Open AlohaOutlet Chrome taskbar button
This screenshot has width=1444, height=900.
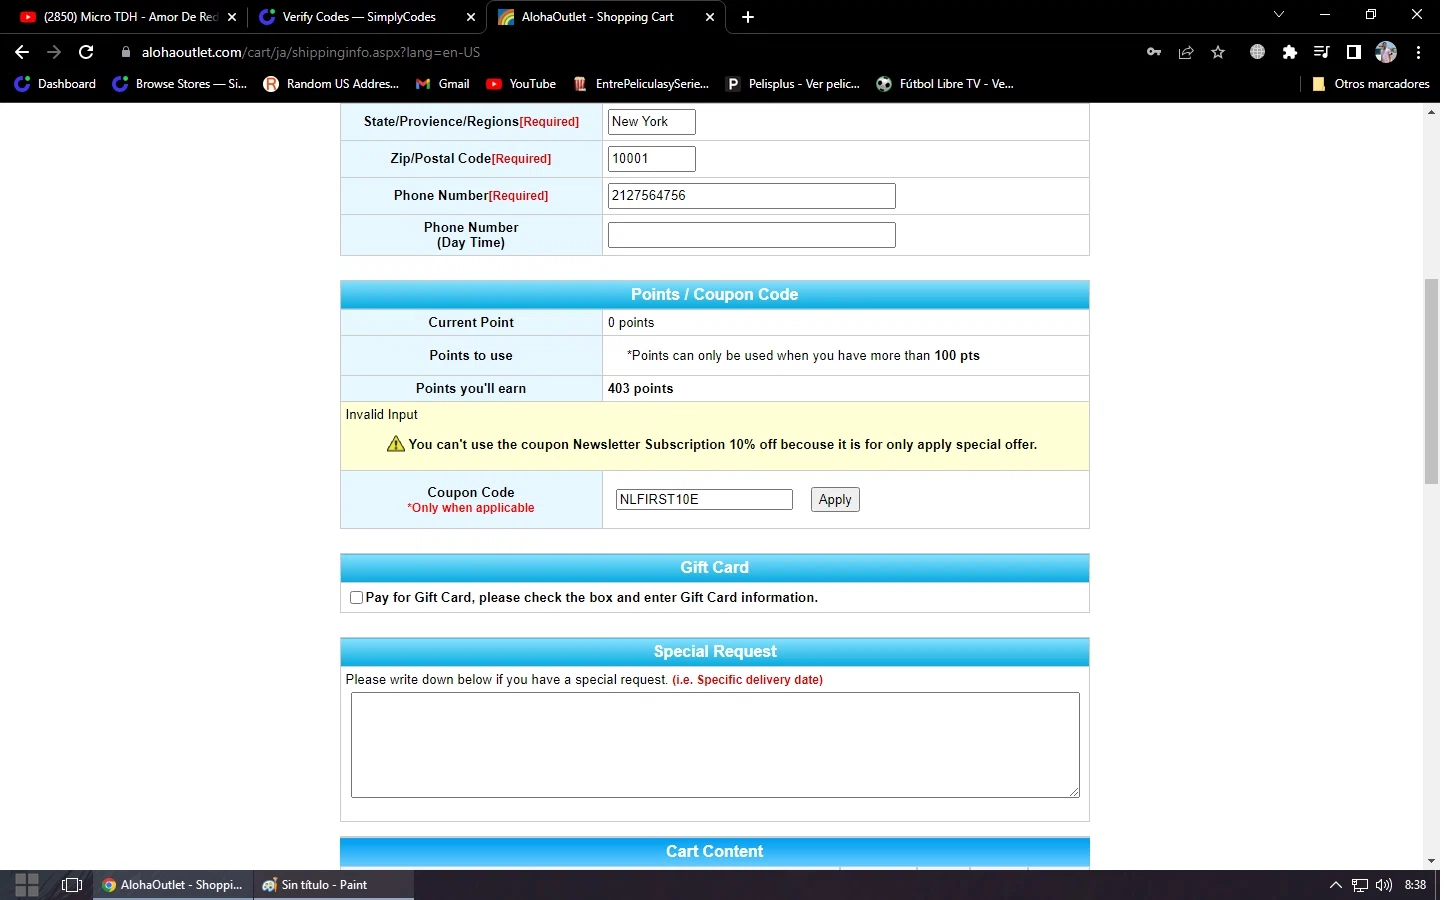pyautogui.click(x=173, y=885)
